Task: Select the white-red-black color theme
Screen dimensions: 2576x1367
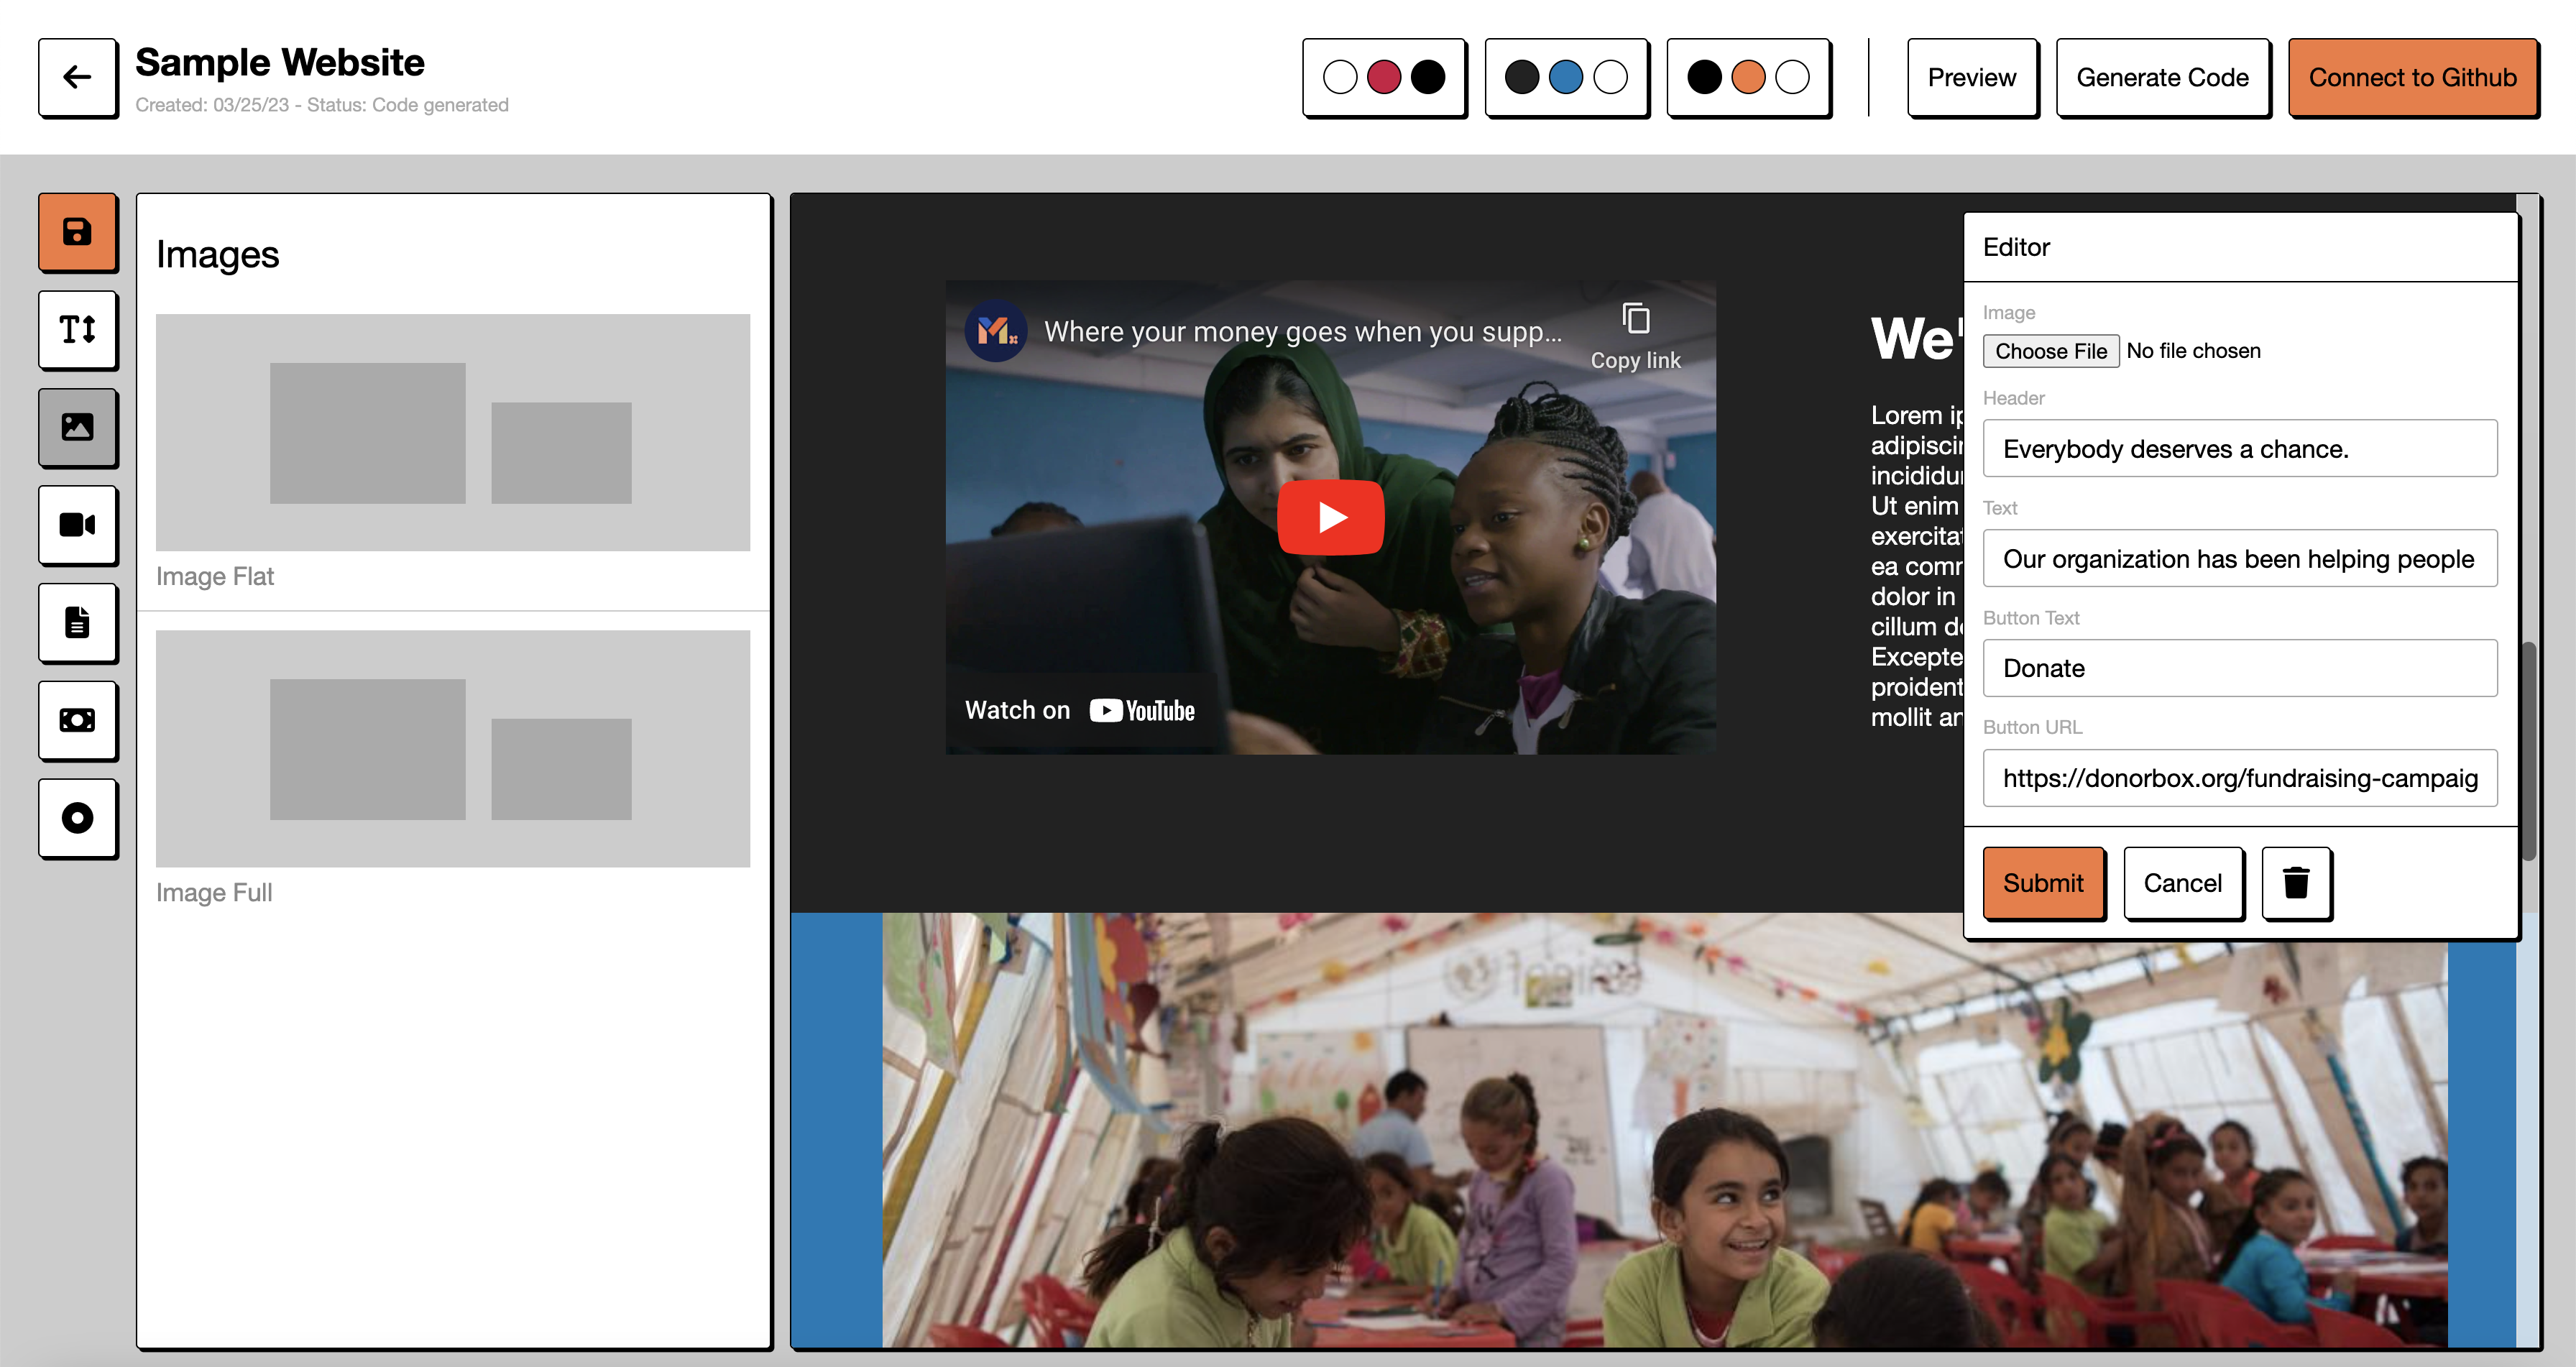Action: 1383,77
